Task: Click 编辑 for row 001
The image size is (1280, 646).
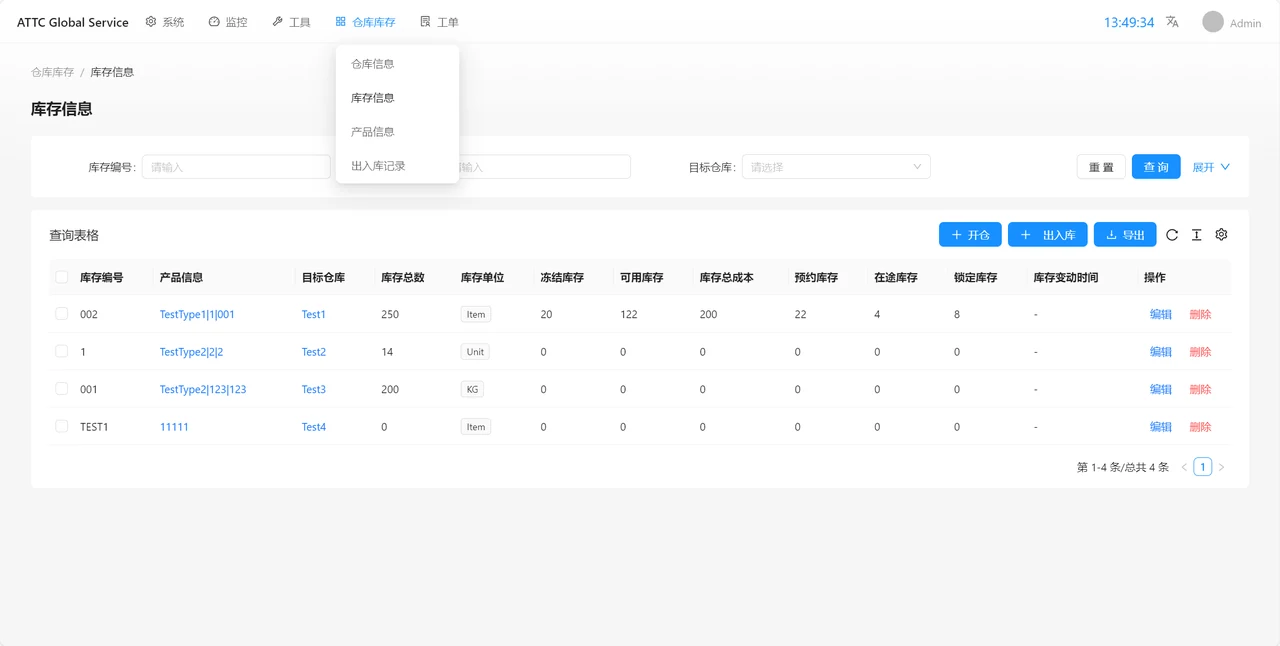Action: 1160,389
